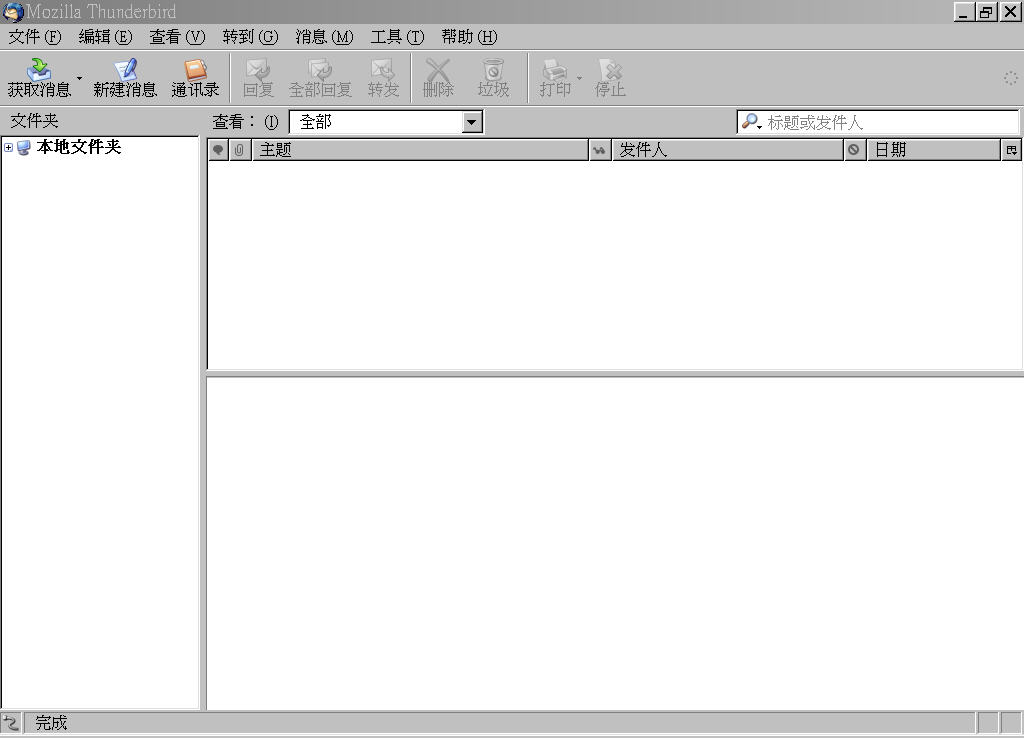Open the 查看 view filter dropdown 全部
Image resolution: width=1024 pixels, height=738 pixels.
[386, 122]
